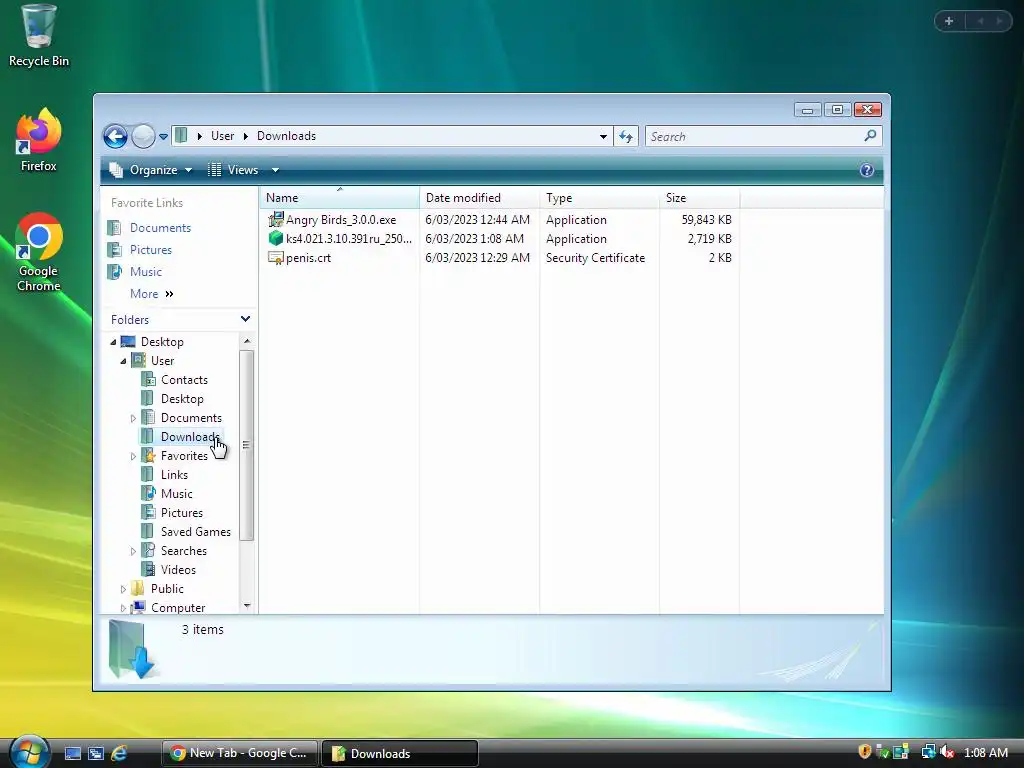Image resolution: width=1024 pixels, height=768 pixels.
Task: Expand the Searches tree node
Action: (x=133, y=551)
